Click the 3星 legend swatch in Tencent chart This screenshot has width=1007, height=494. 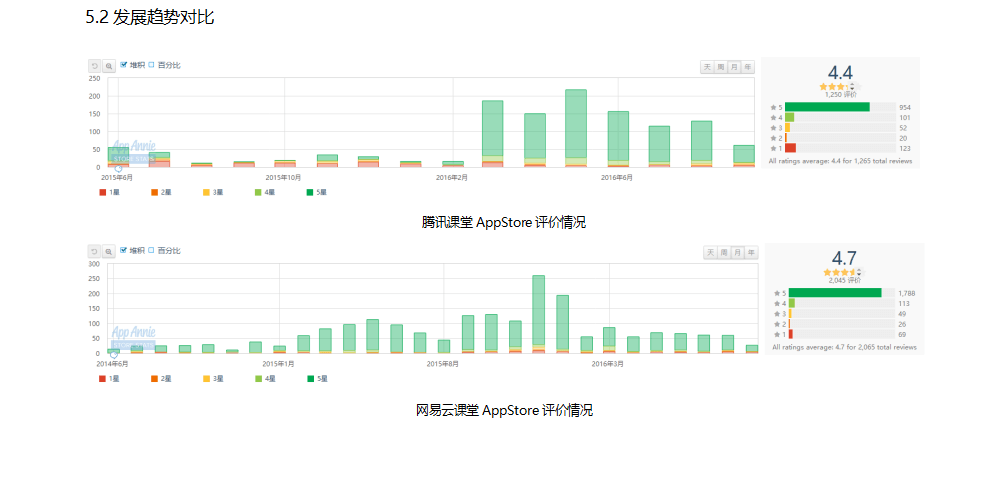point(206,191)
